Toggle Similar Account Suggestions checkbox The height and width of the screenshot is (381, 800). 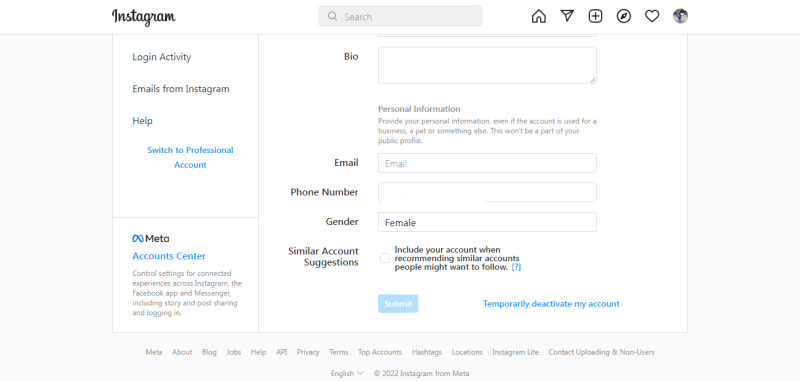(x=385, y=258)
